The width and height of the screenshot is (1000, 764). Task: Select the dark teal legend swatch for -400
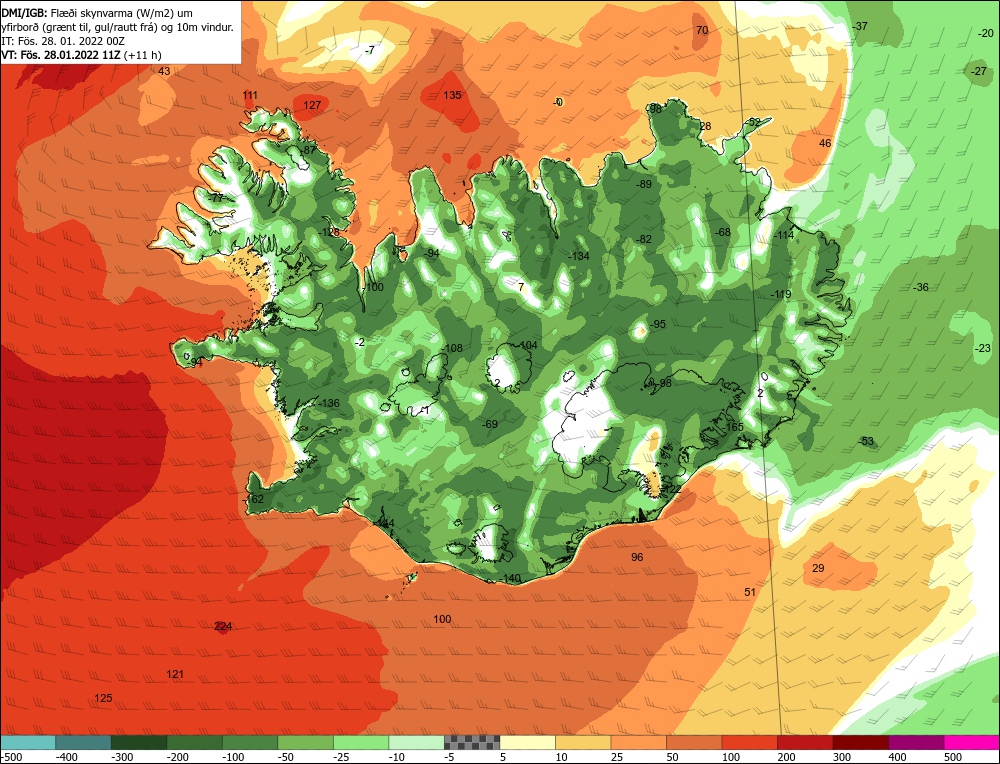click(84, 742)
